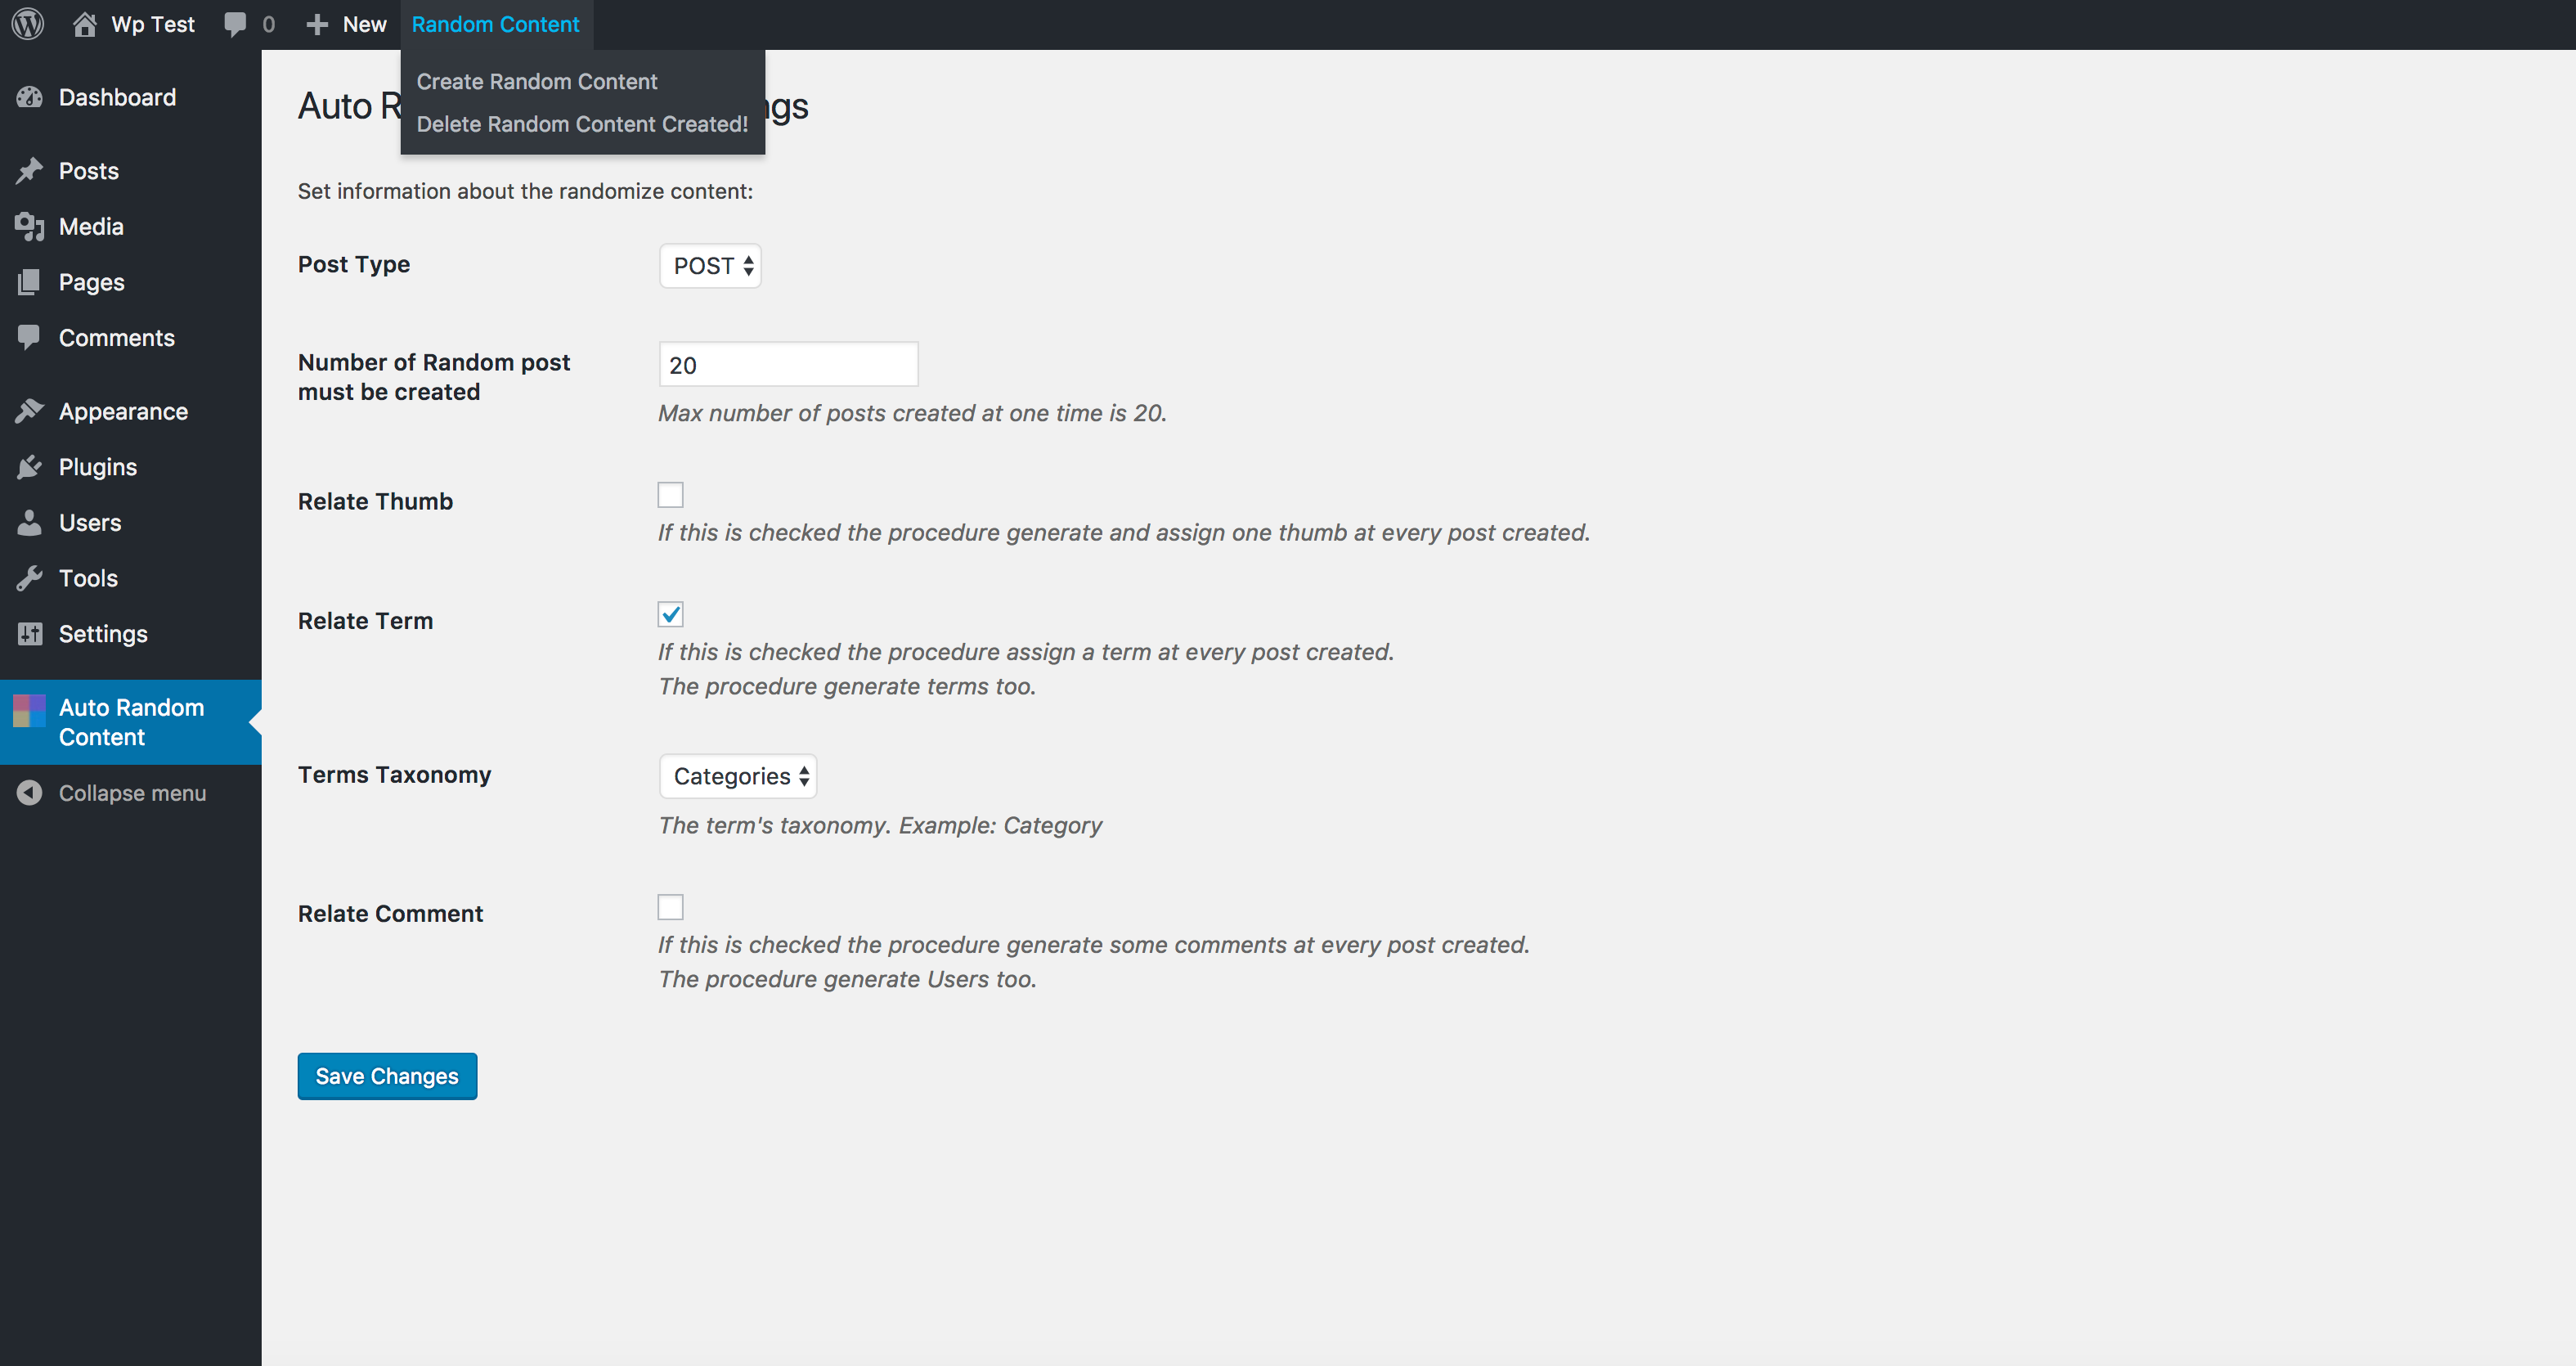This screenshot has width=2576, height=1366.
Task: Select Create Random Content menu item
Action: pyautogui.click(x=537, y=81)
